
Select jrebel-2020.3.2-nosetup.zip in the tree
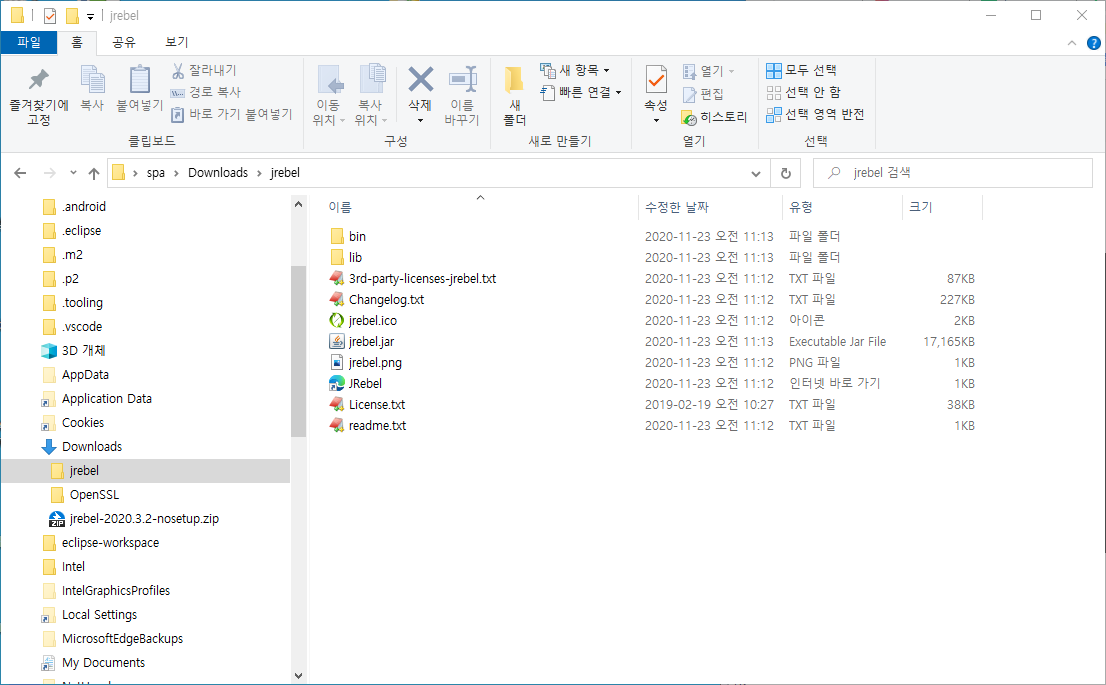point(144,519)
